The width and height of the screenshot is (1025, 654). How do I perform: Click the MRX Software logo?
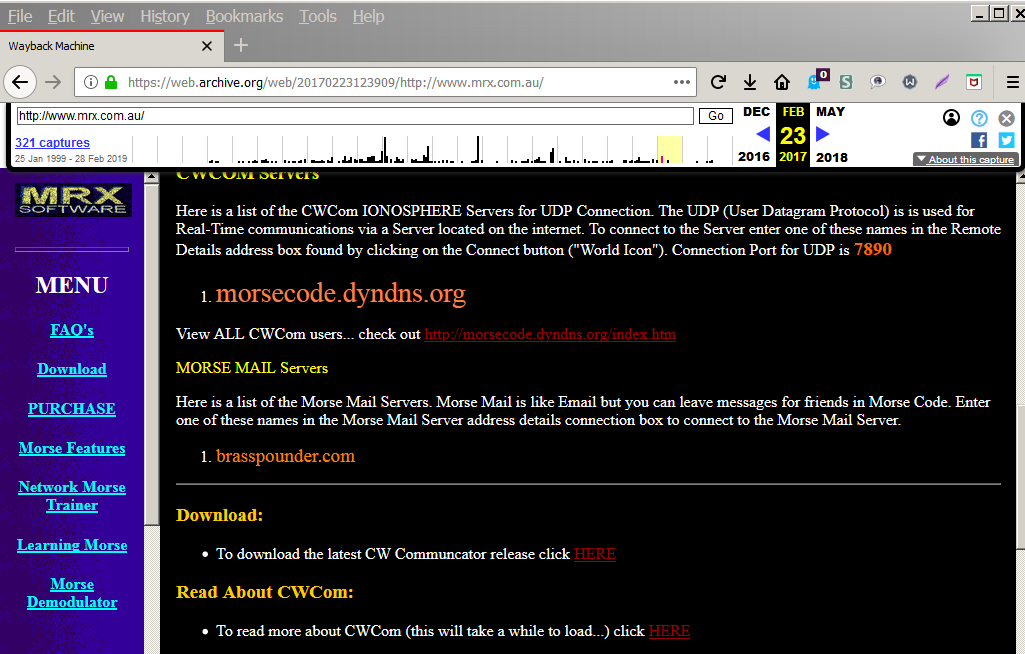coord(73,199)
